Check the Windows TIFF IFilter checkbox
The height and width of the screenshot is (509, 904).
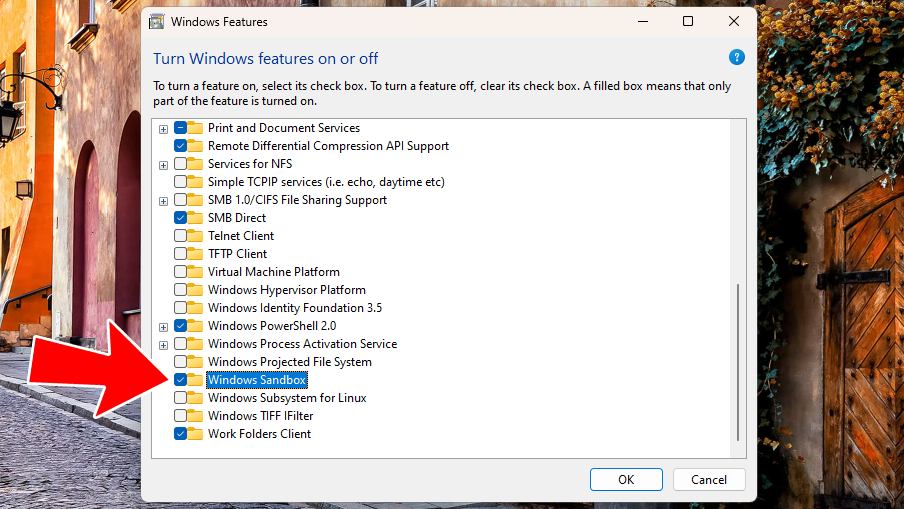(180, 415)
